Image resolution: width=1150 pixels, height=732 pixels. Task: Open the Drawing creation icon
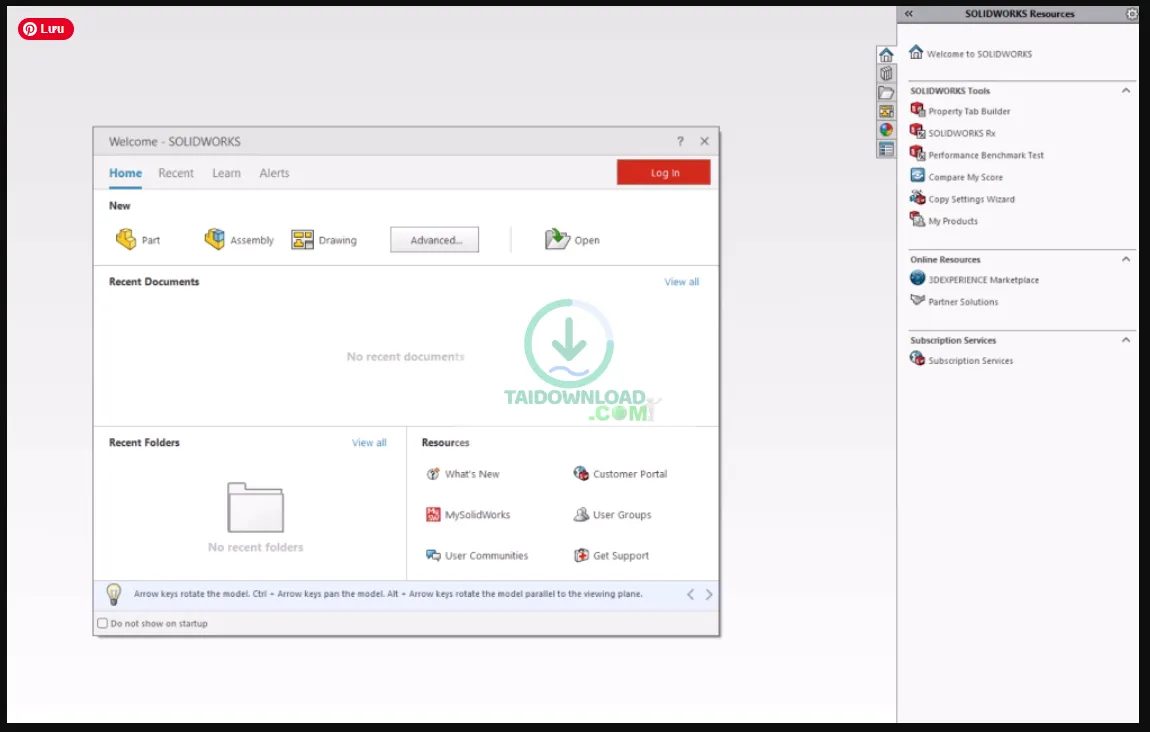(301, 239)
